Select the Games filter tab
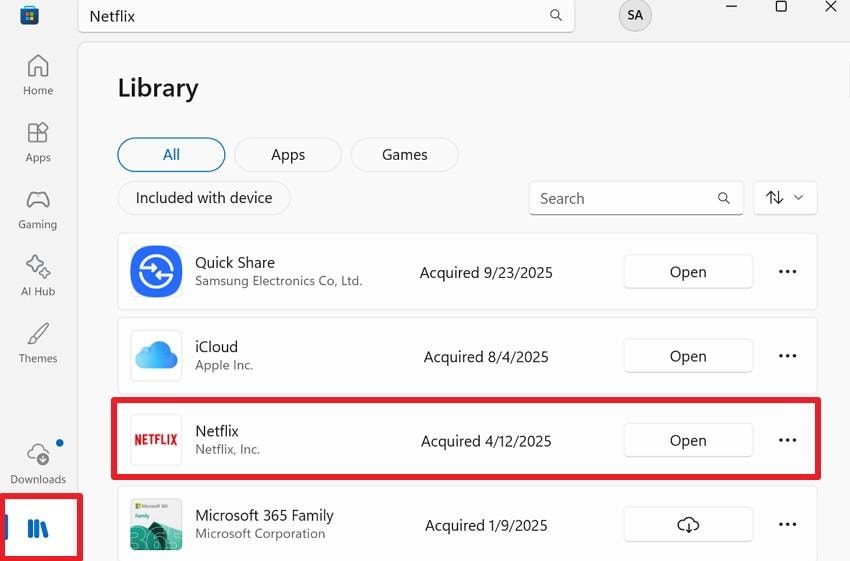Image resolution: width=850 pixels, height=561 pixels. tap(404, 154)
